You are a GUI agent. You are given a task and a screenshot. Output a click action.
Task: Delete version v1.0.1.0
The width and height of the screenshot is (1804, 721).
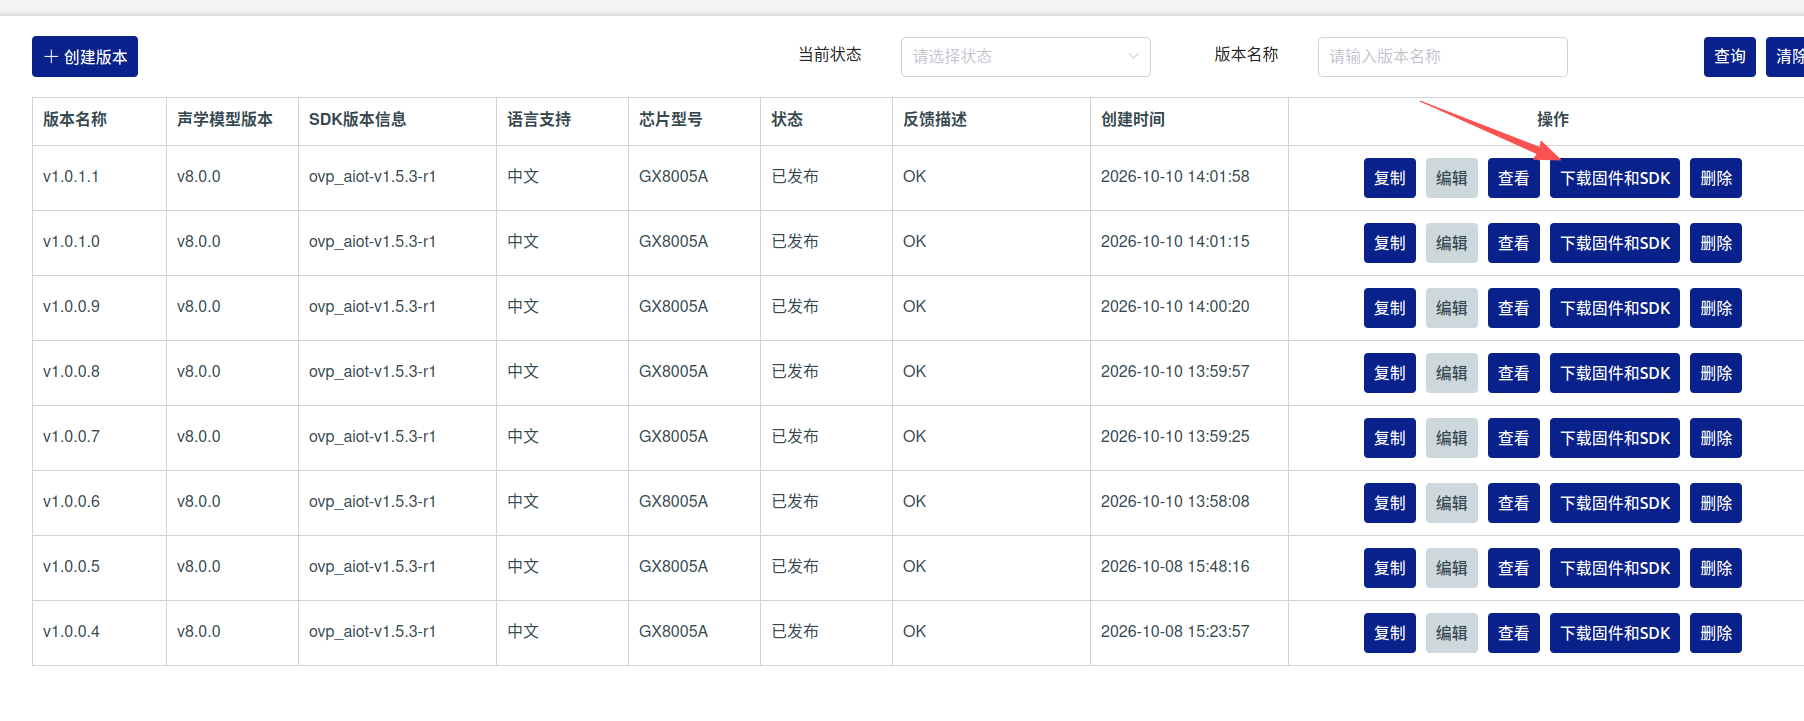point(1715,243)
